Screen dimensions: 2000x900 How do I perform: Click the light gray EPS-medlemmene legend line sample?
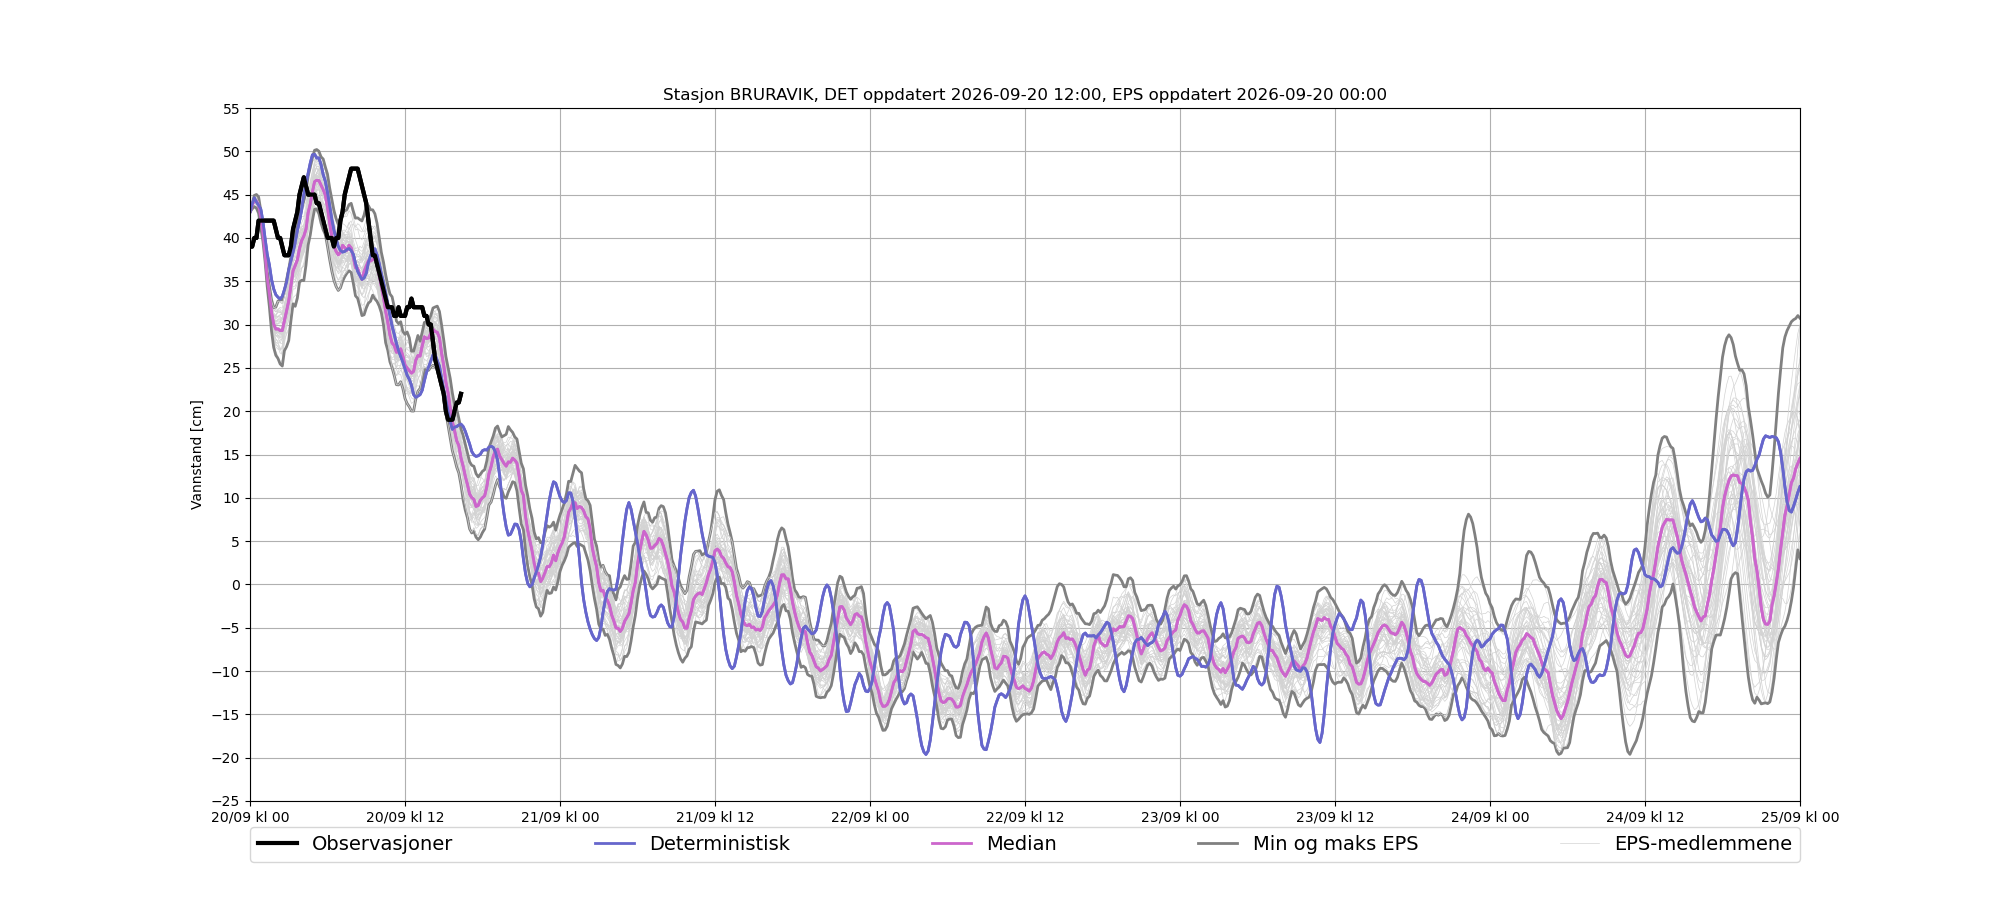tap(1580, 844)
